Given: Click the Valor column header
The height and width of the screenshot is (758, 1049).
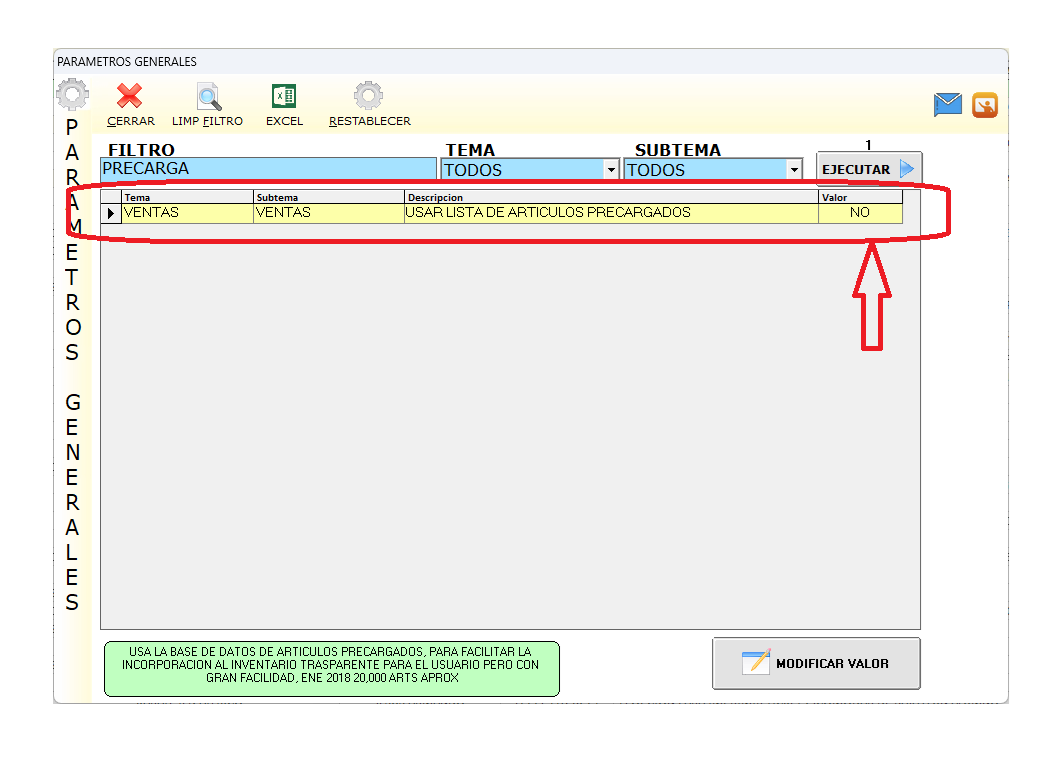Looking at the screenshot, I should pos(859,198).
